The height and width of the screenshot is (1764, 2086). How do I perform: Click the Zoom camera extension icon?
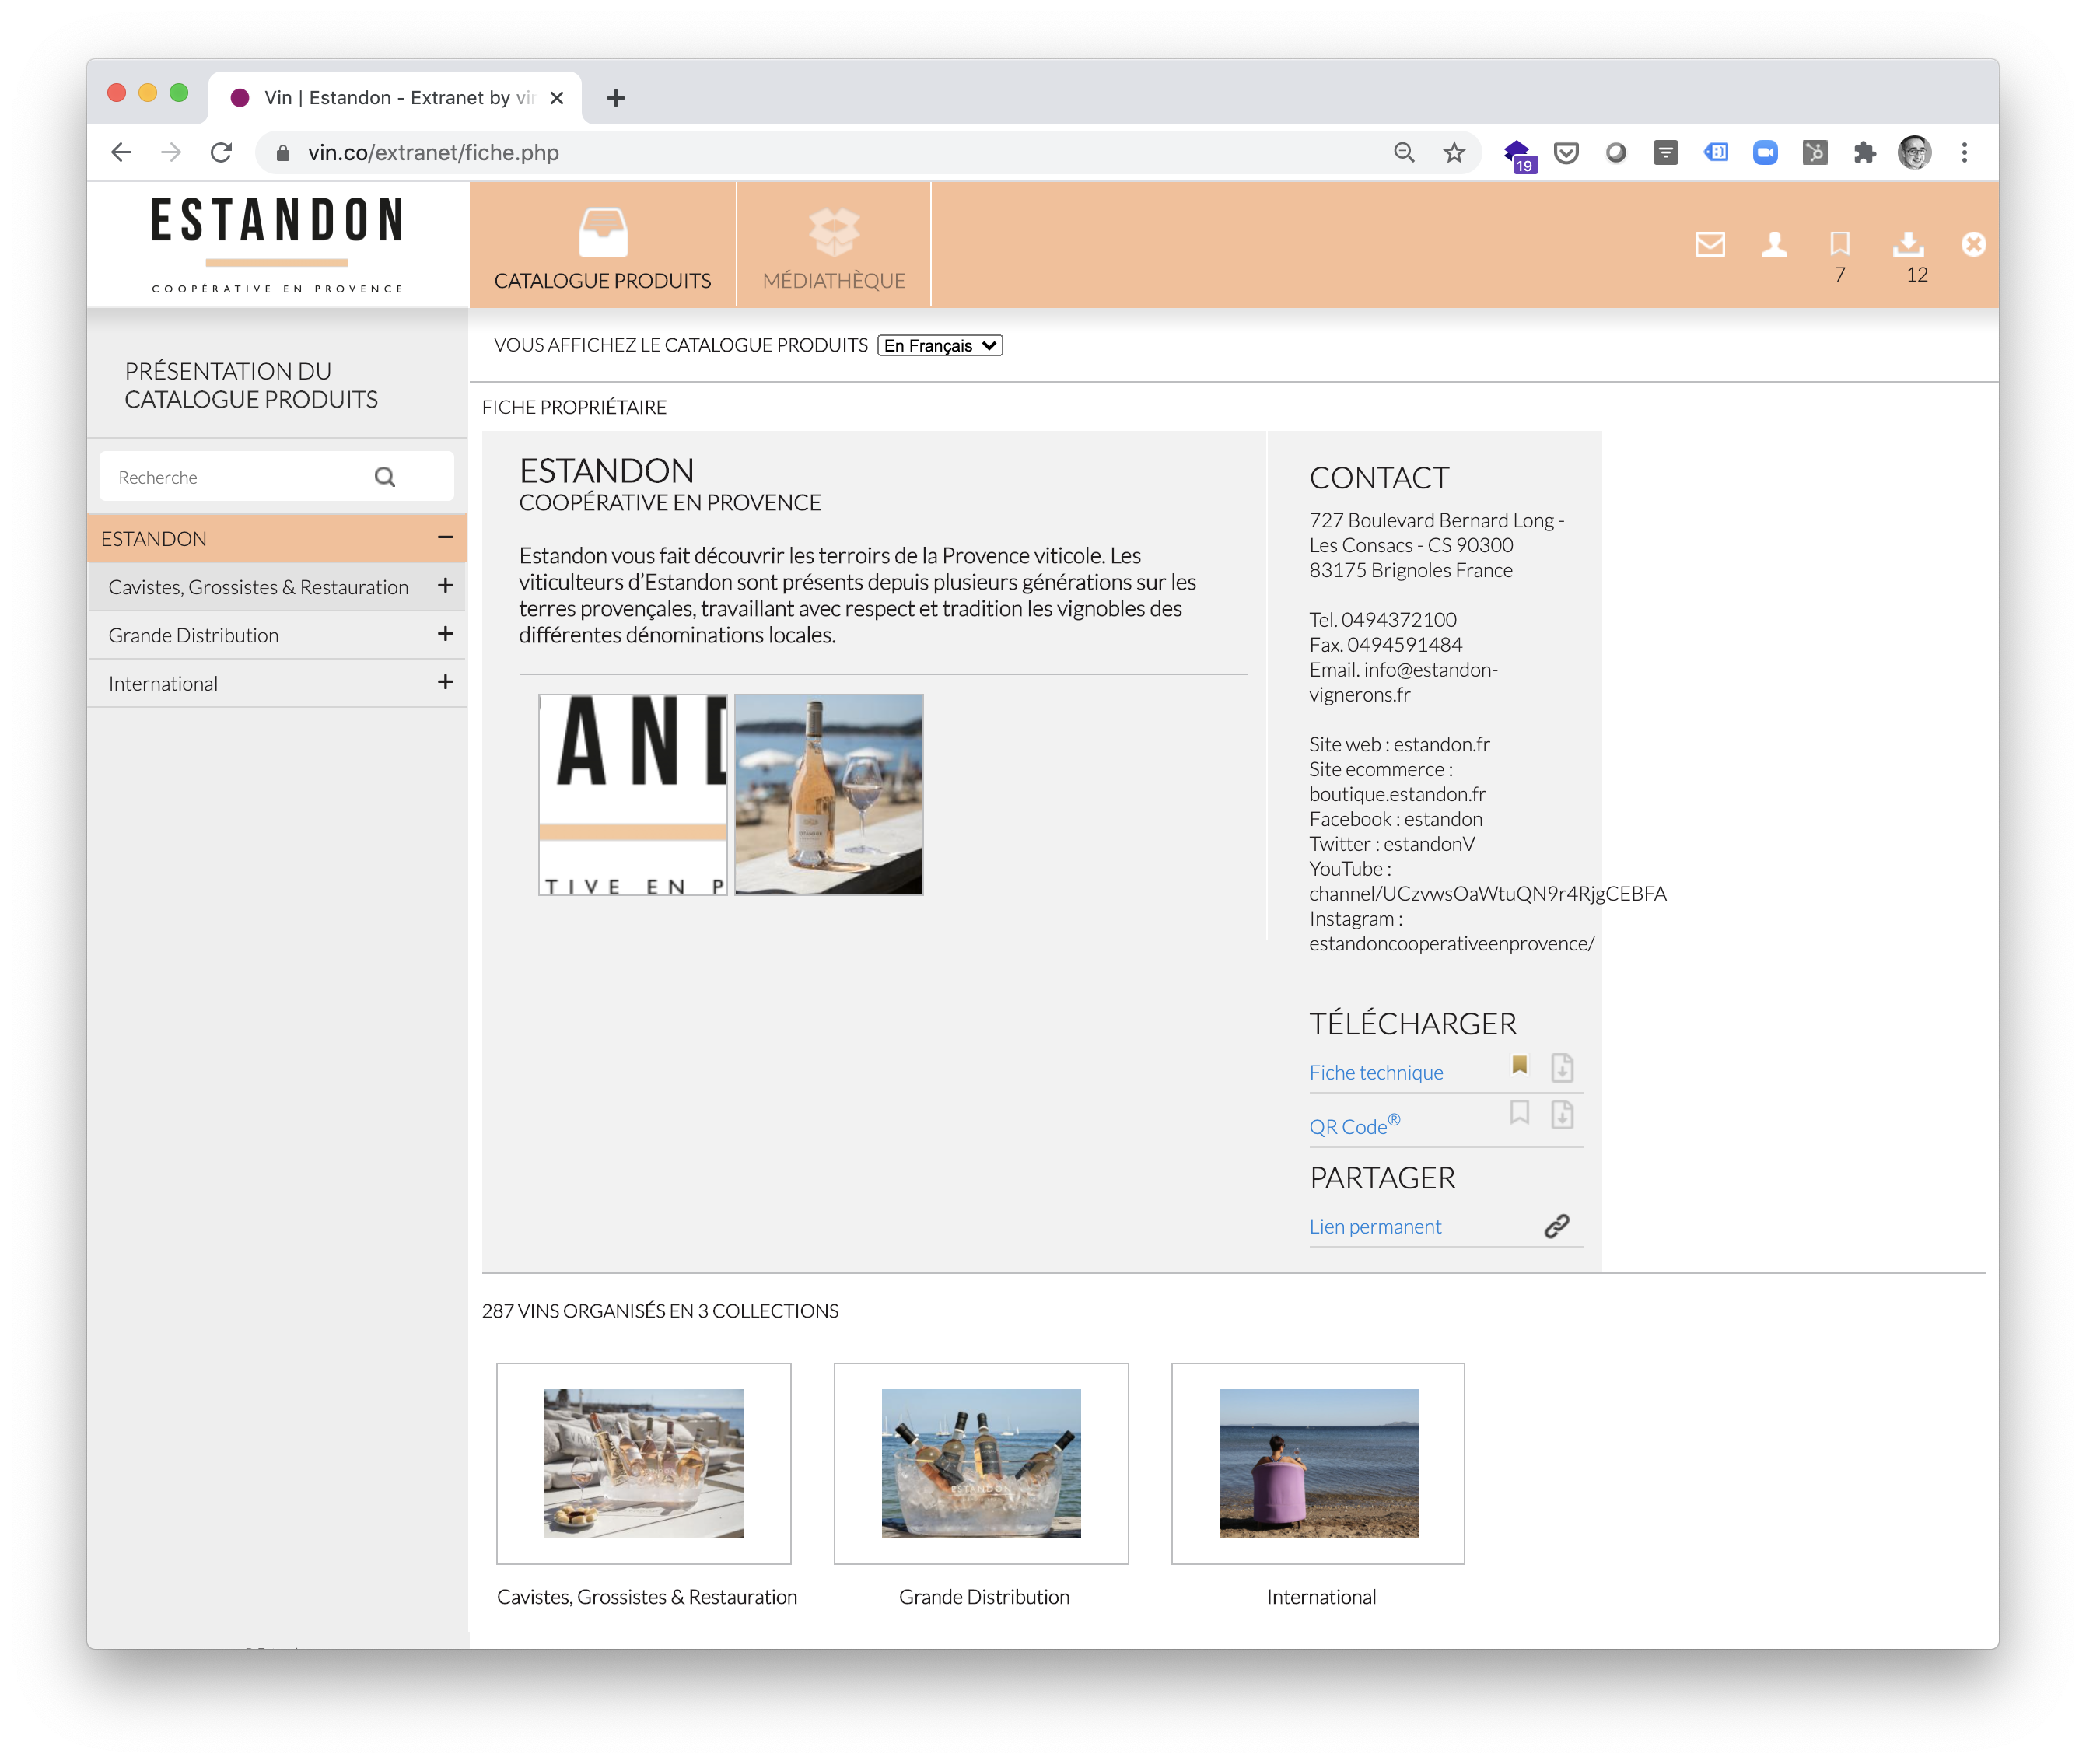(x=1764, y=152)
